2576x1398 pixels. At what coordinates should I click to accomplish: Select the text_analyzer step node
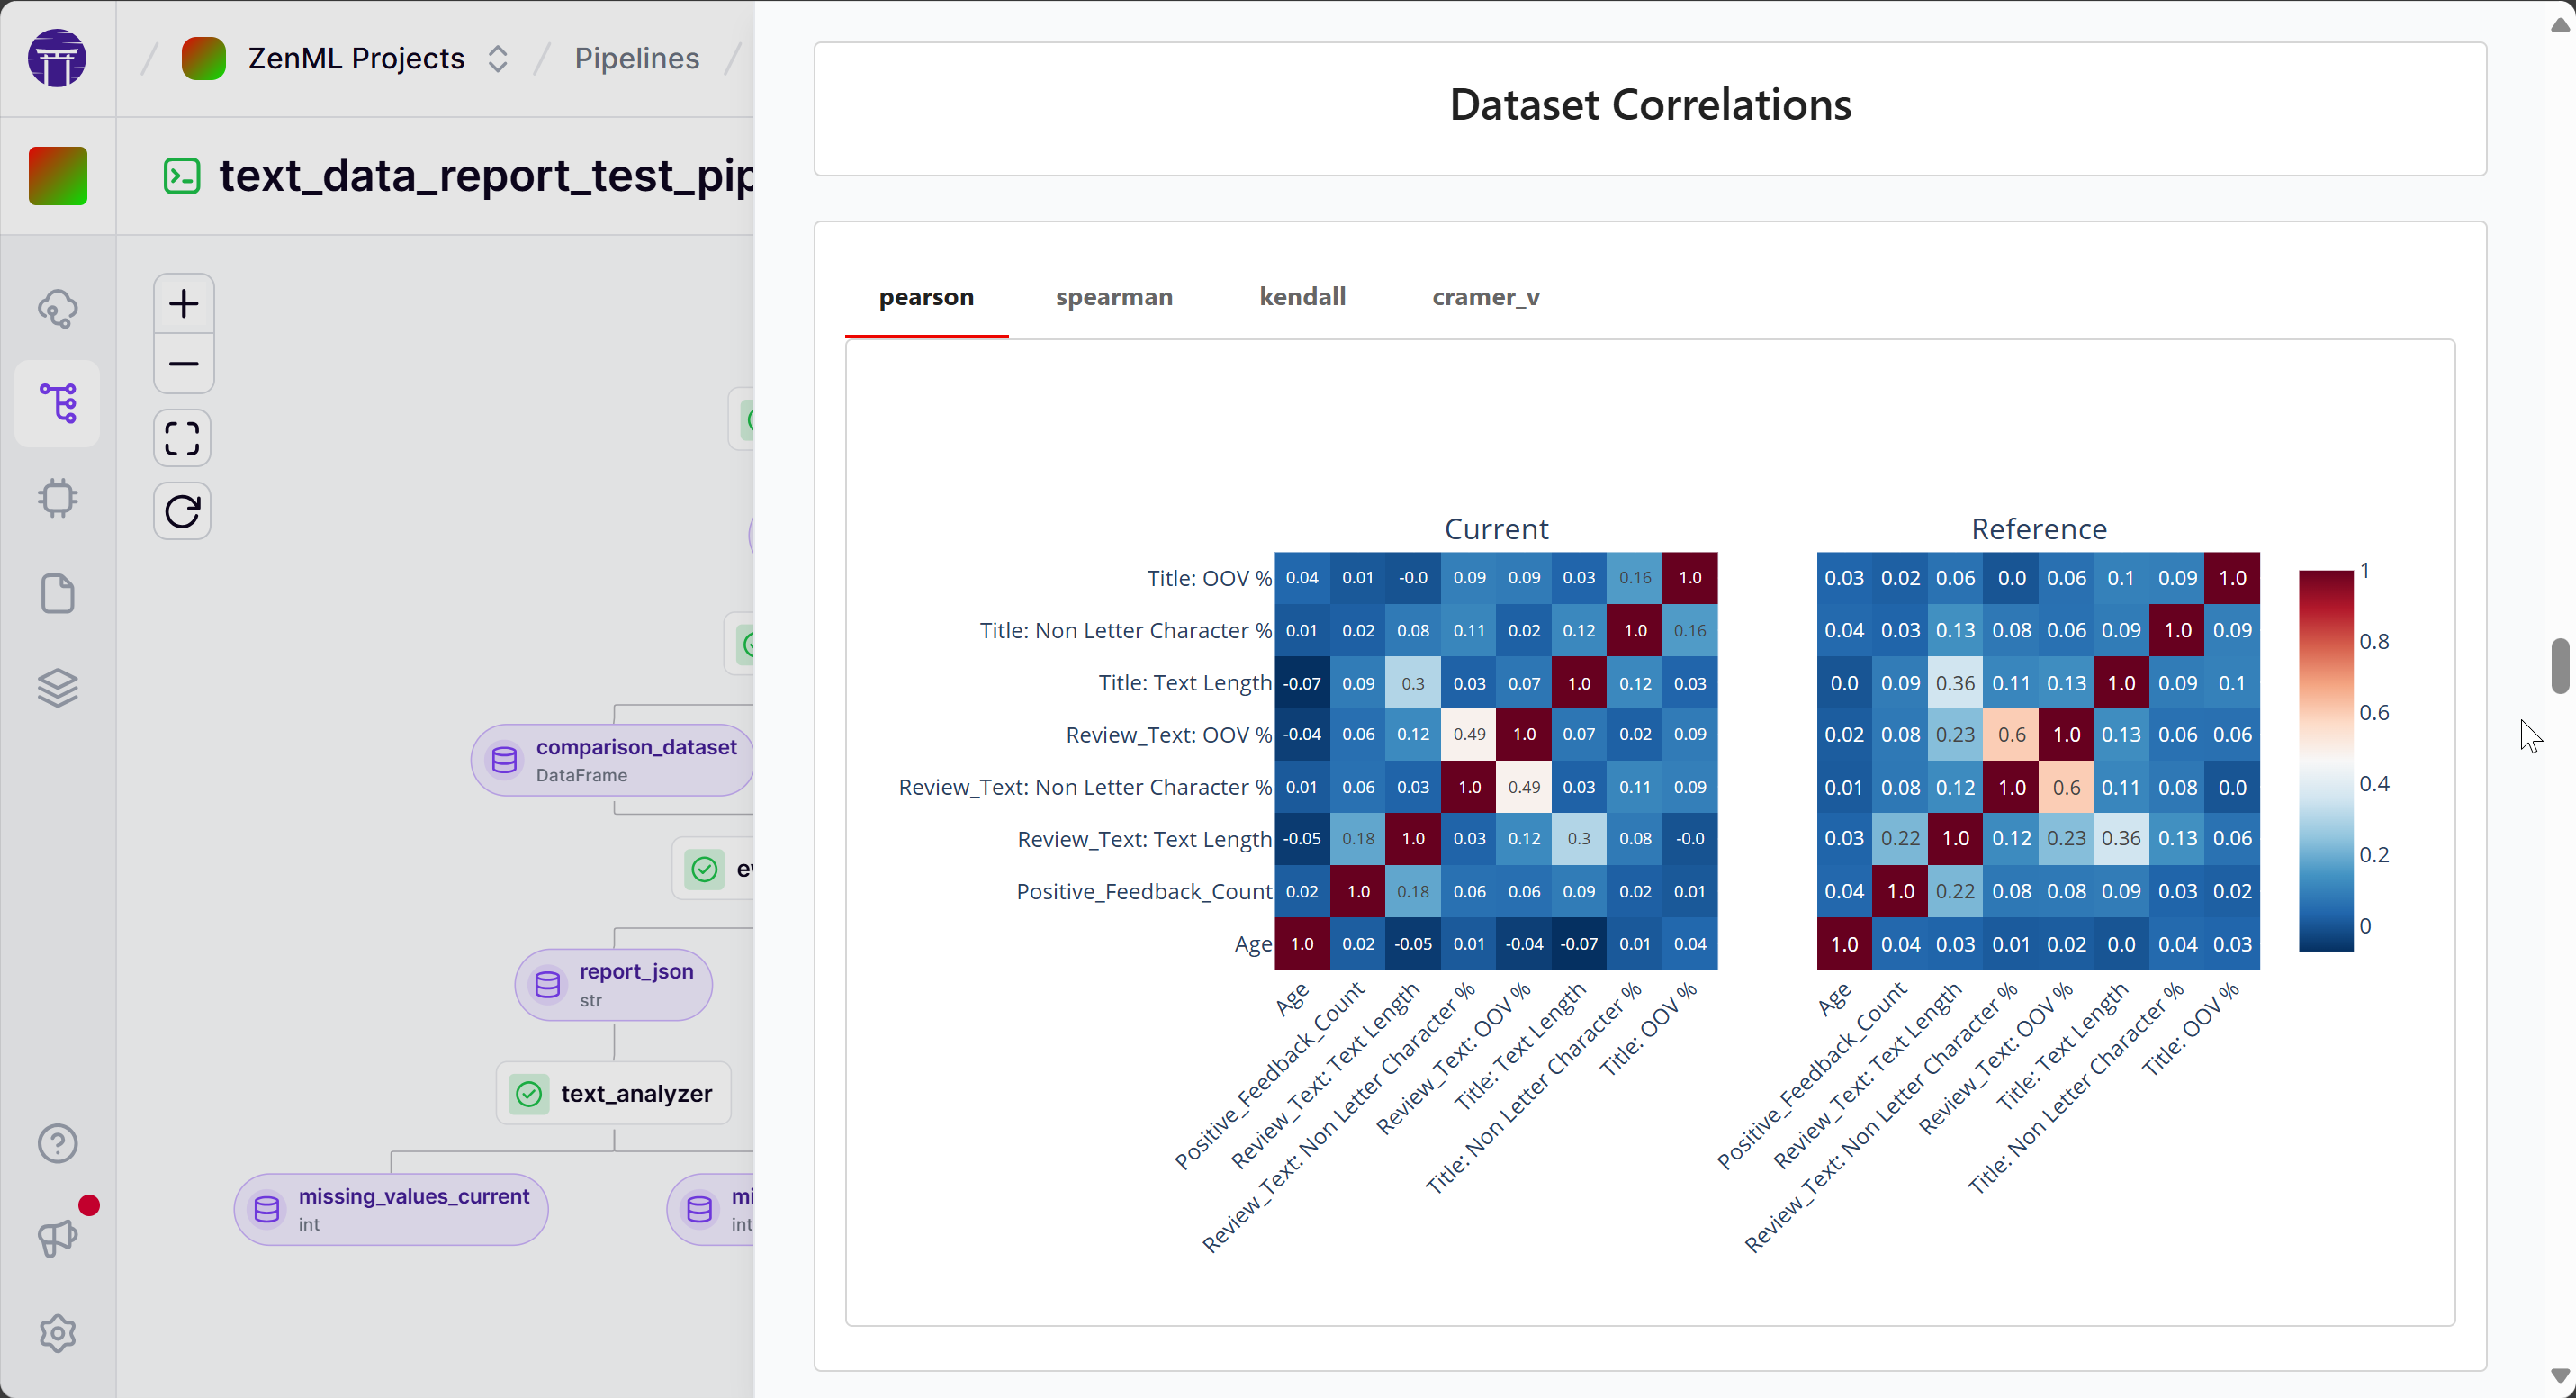click(614, 1093)
